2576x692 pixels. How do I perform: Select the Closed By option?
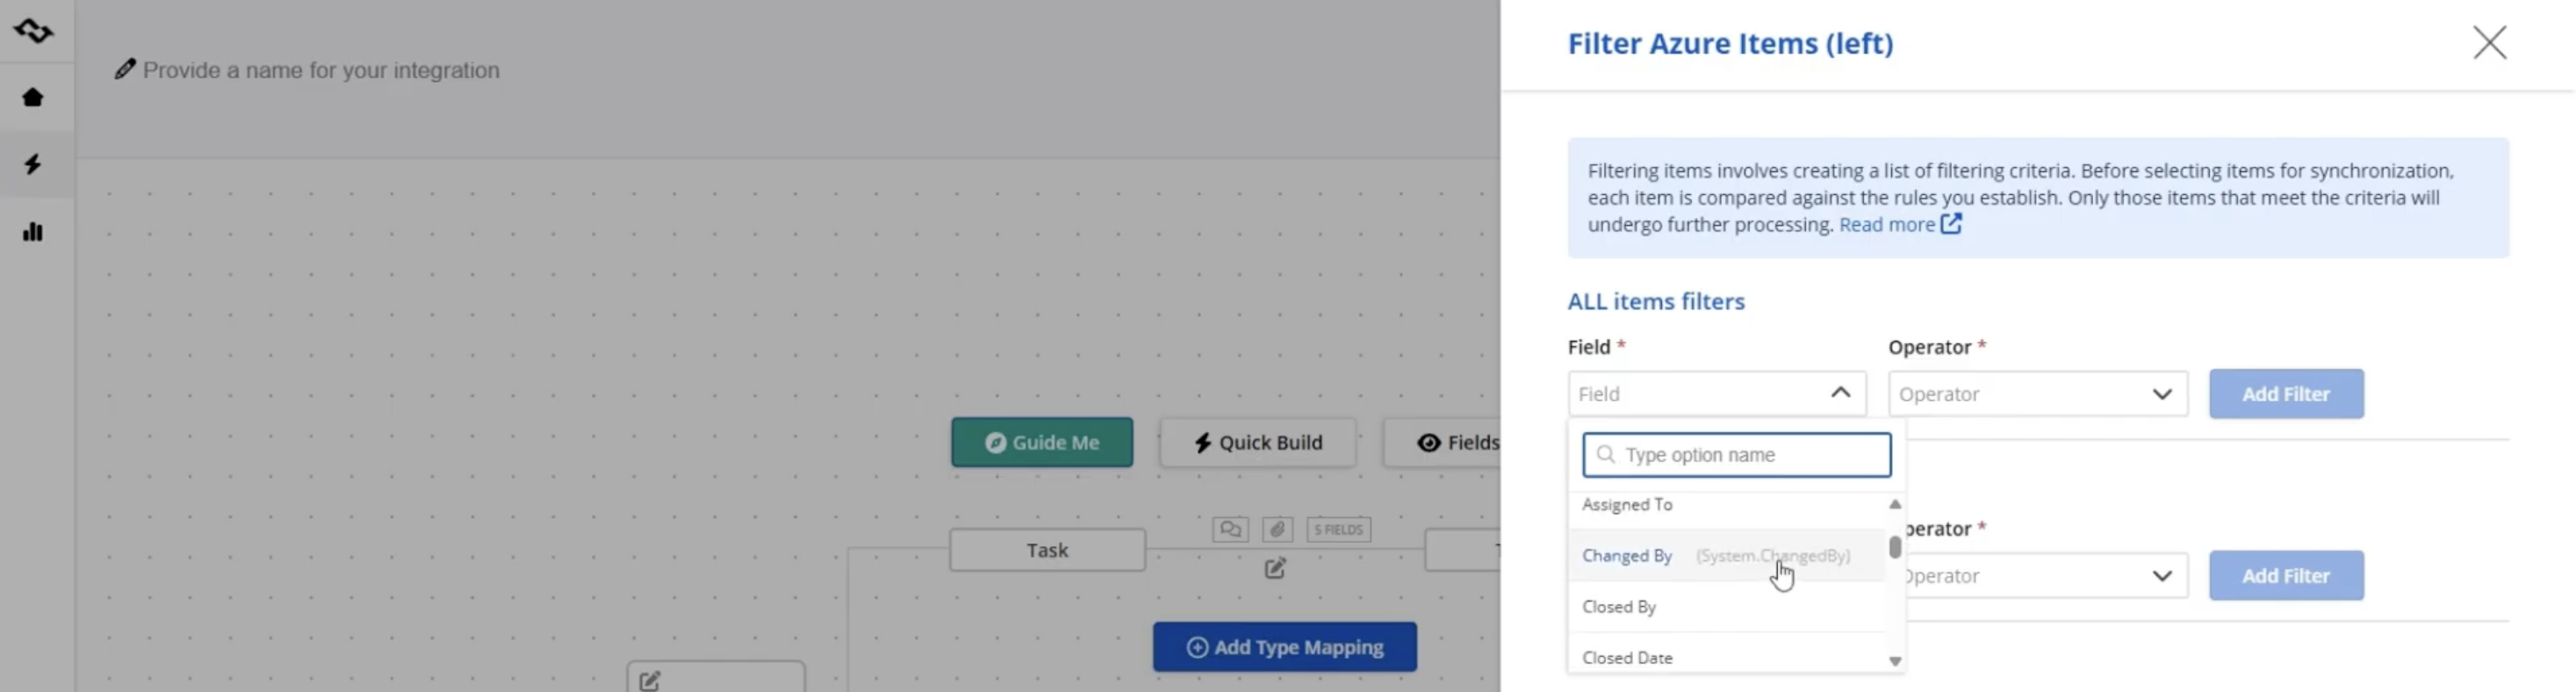(1727, 607)
